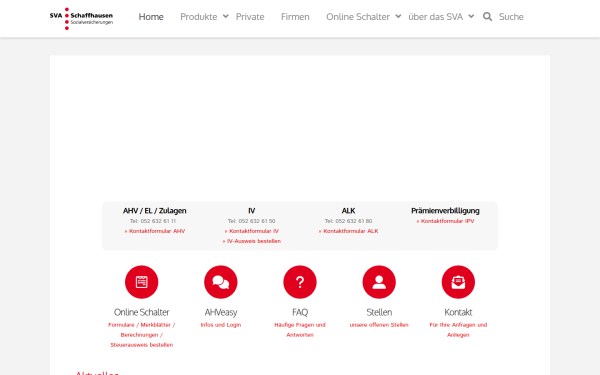This screenshot has width=600, height=375.
Task: Click the AHVeasy heading text
Action: point(221,312)
